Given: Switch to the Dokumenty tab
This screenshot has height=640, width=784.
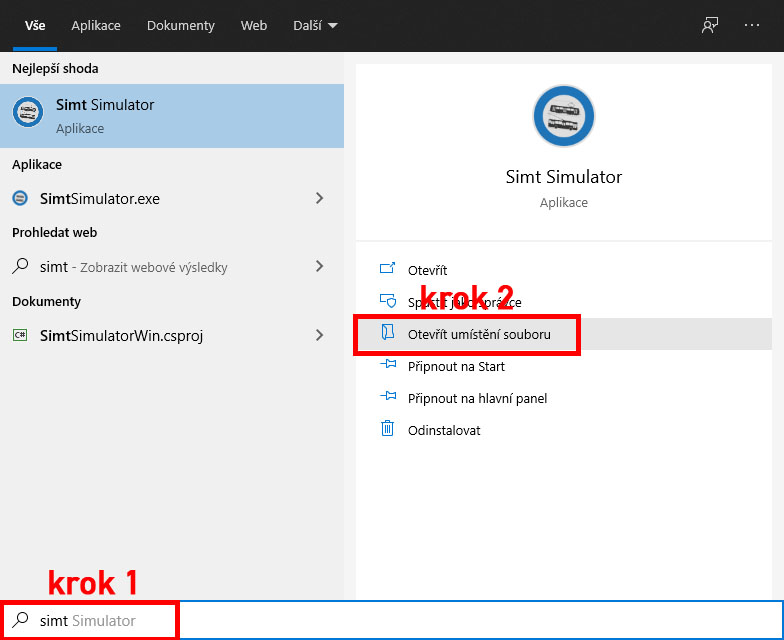Looking at the screenshot, I should tap(180, 26).
